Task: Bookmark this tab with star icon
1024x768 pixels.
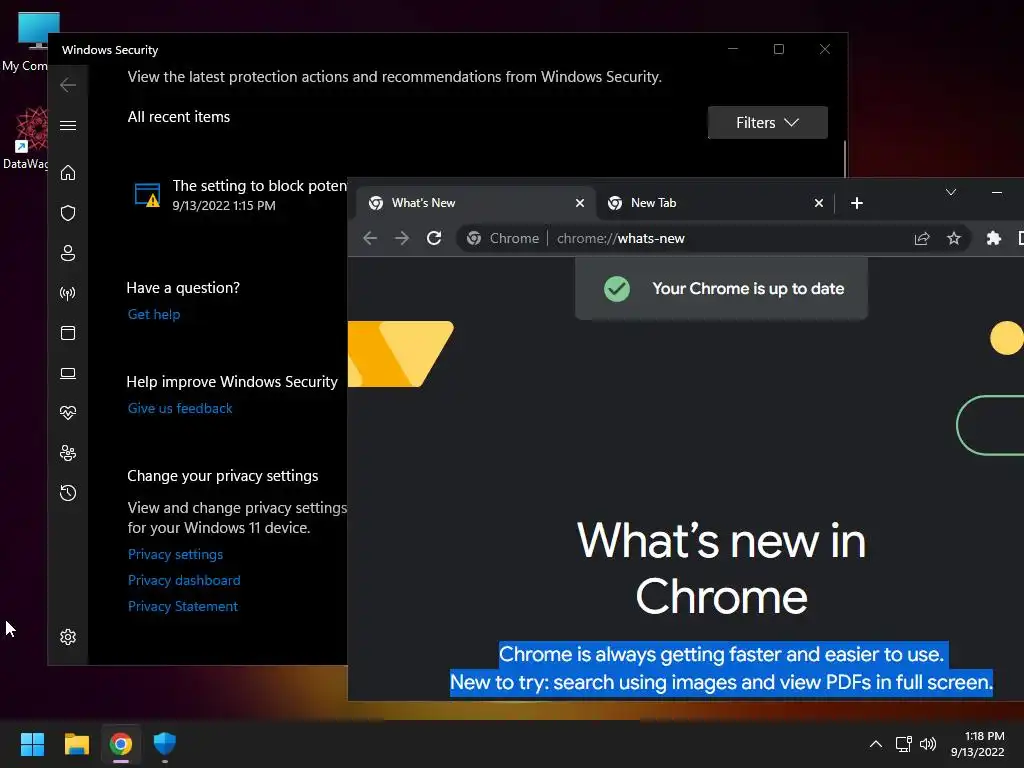Action: (953, 238)
